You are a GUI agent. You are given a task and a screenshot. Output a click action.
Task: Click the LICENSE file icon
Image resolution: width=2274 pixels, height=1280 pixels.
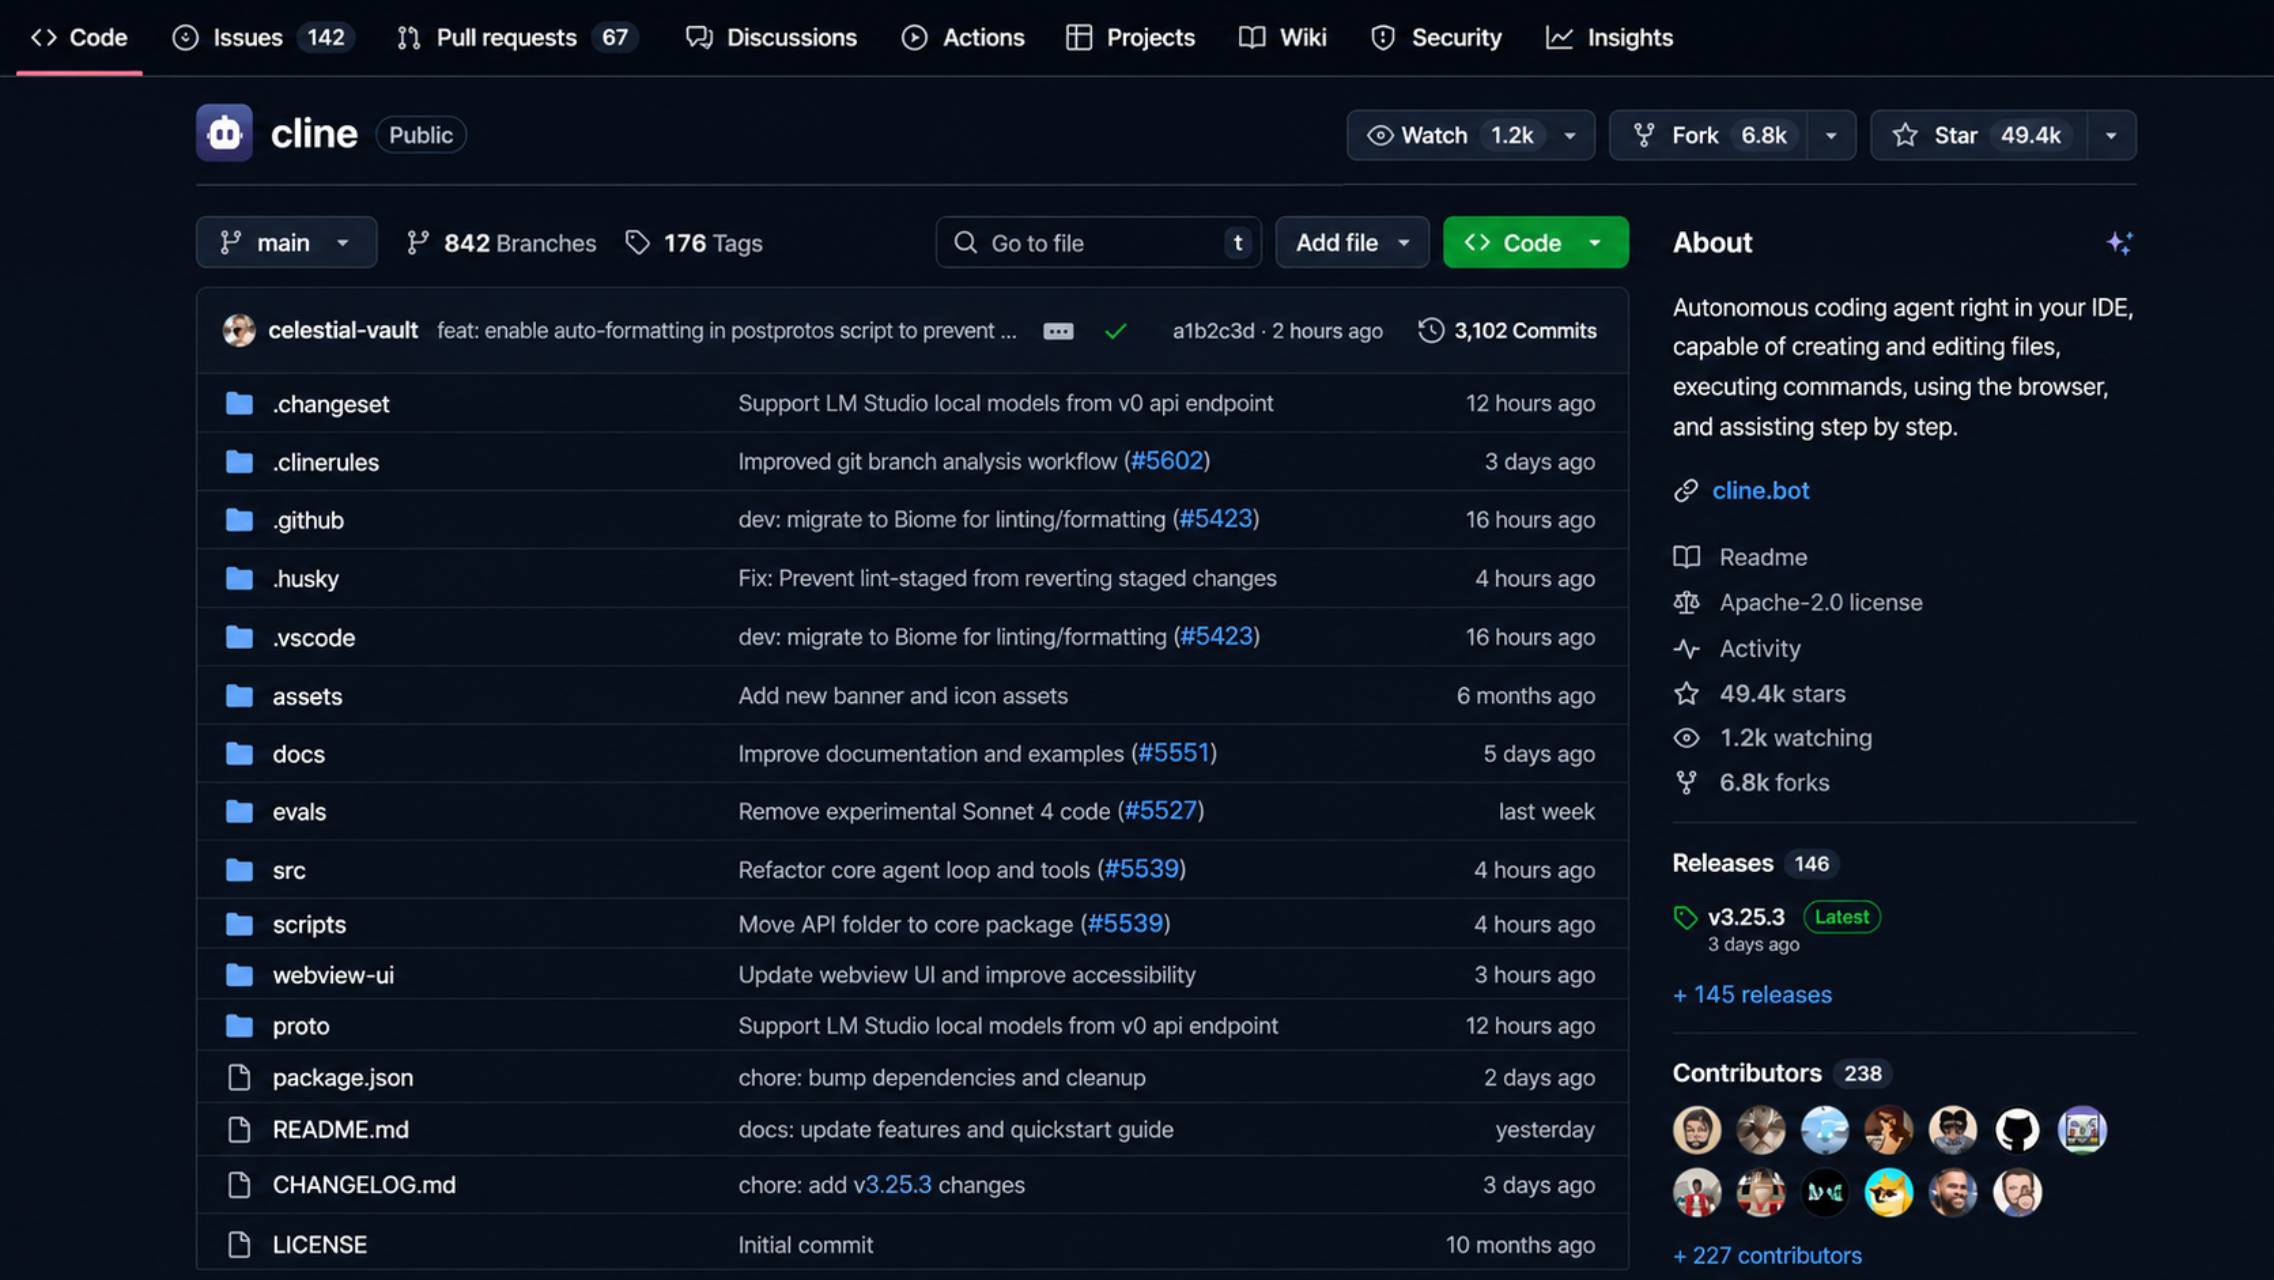point(239,1244)
